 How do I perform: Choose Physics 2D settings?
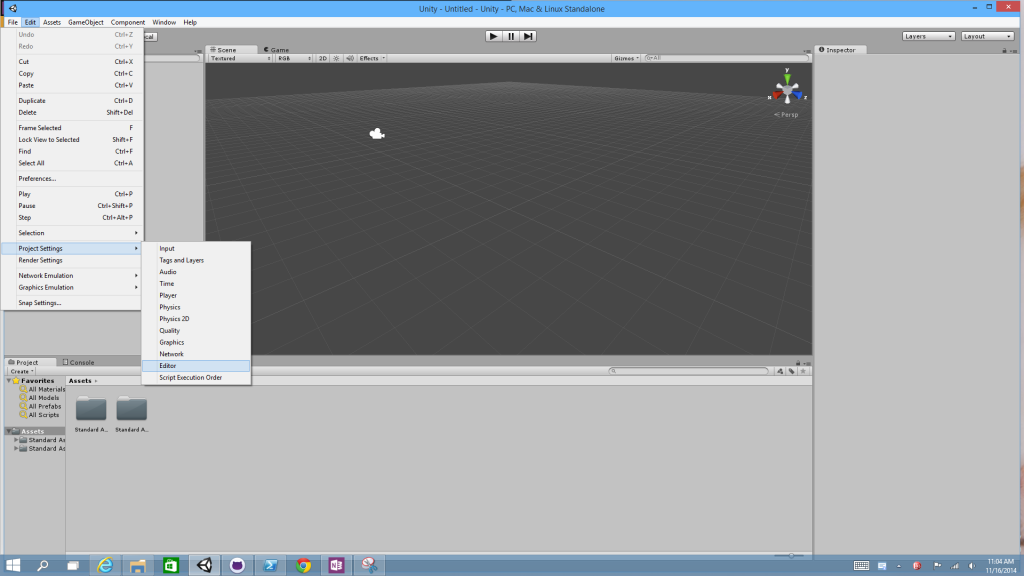[196, 319]
